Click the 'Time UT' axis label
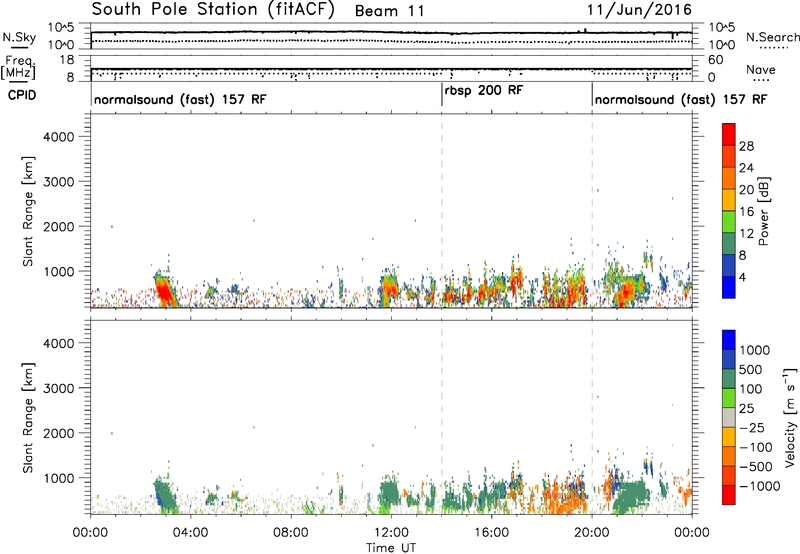The image size is (800, 554). coord(391,547)
